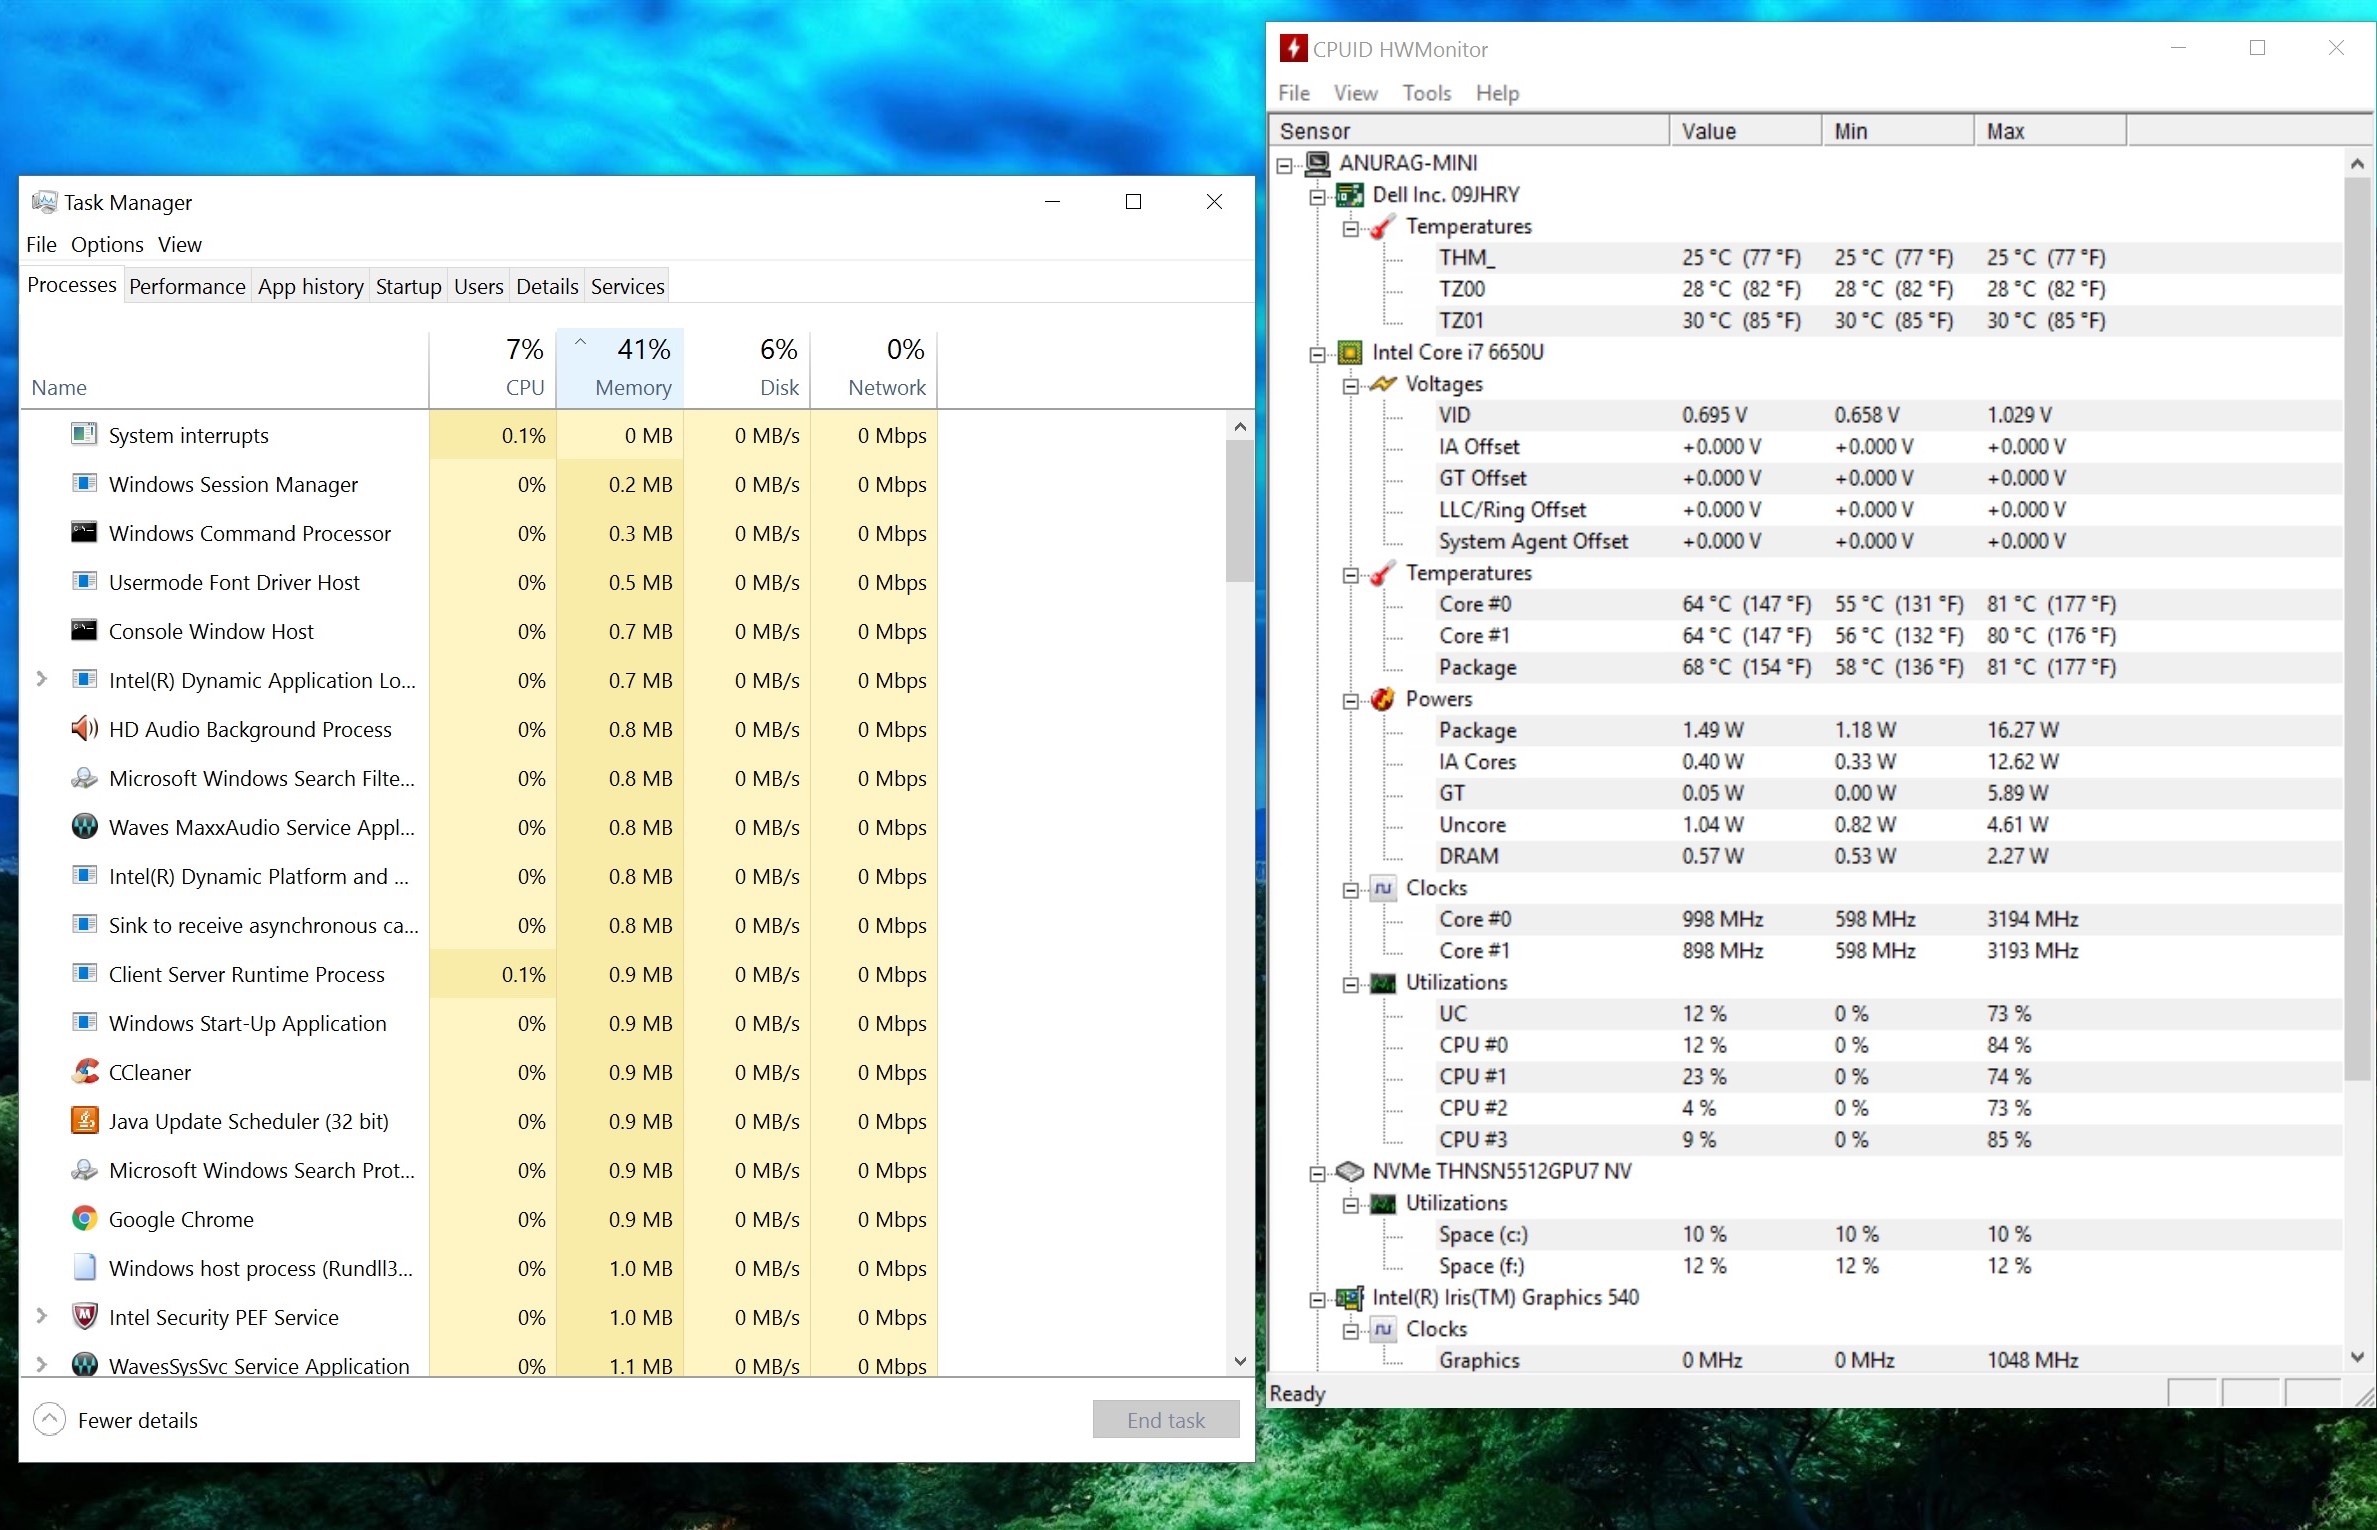Collapse the Voltages node
Viewport: 2377px width, 1530px height.
pos(1351,386)
